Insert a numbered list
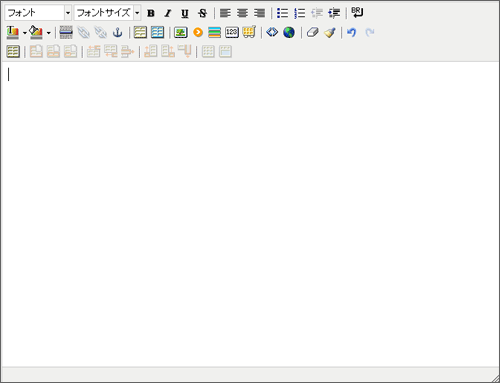500x383 pixels. click(300, 13)
